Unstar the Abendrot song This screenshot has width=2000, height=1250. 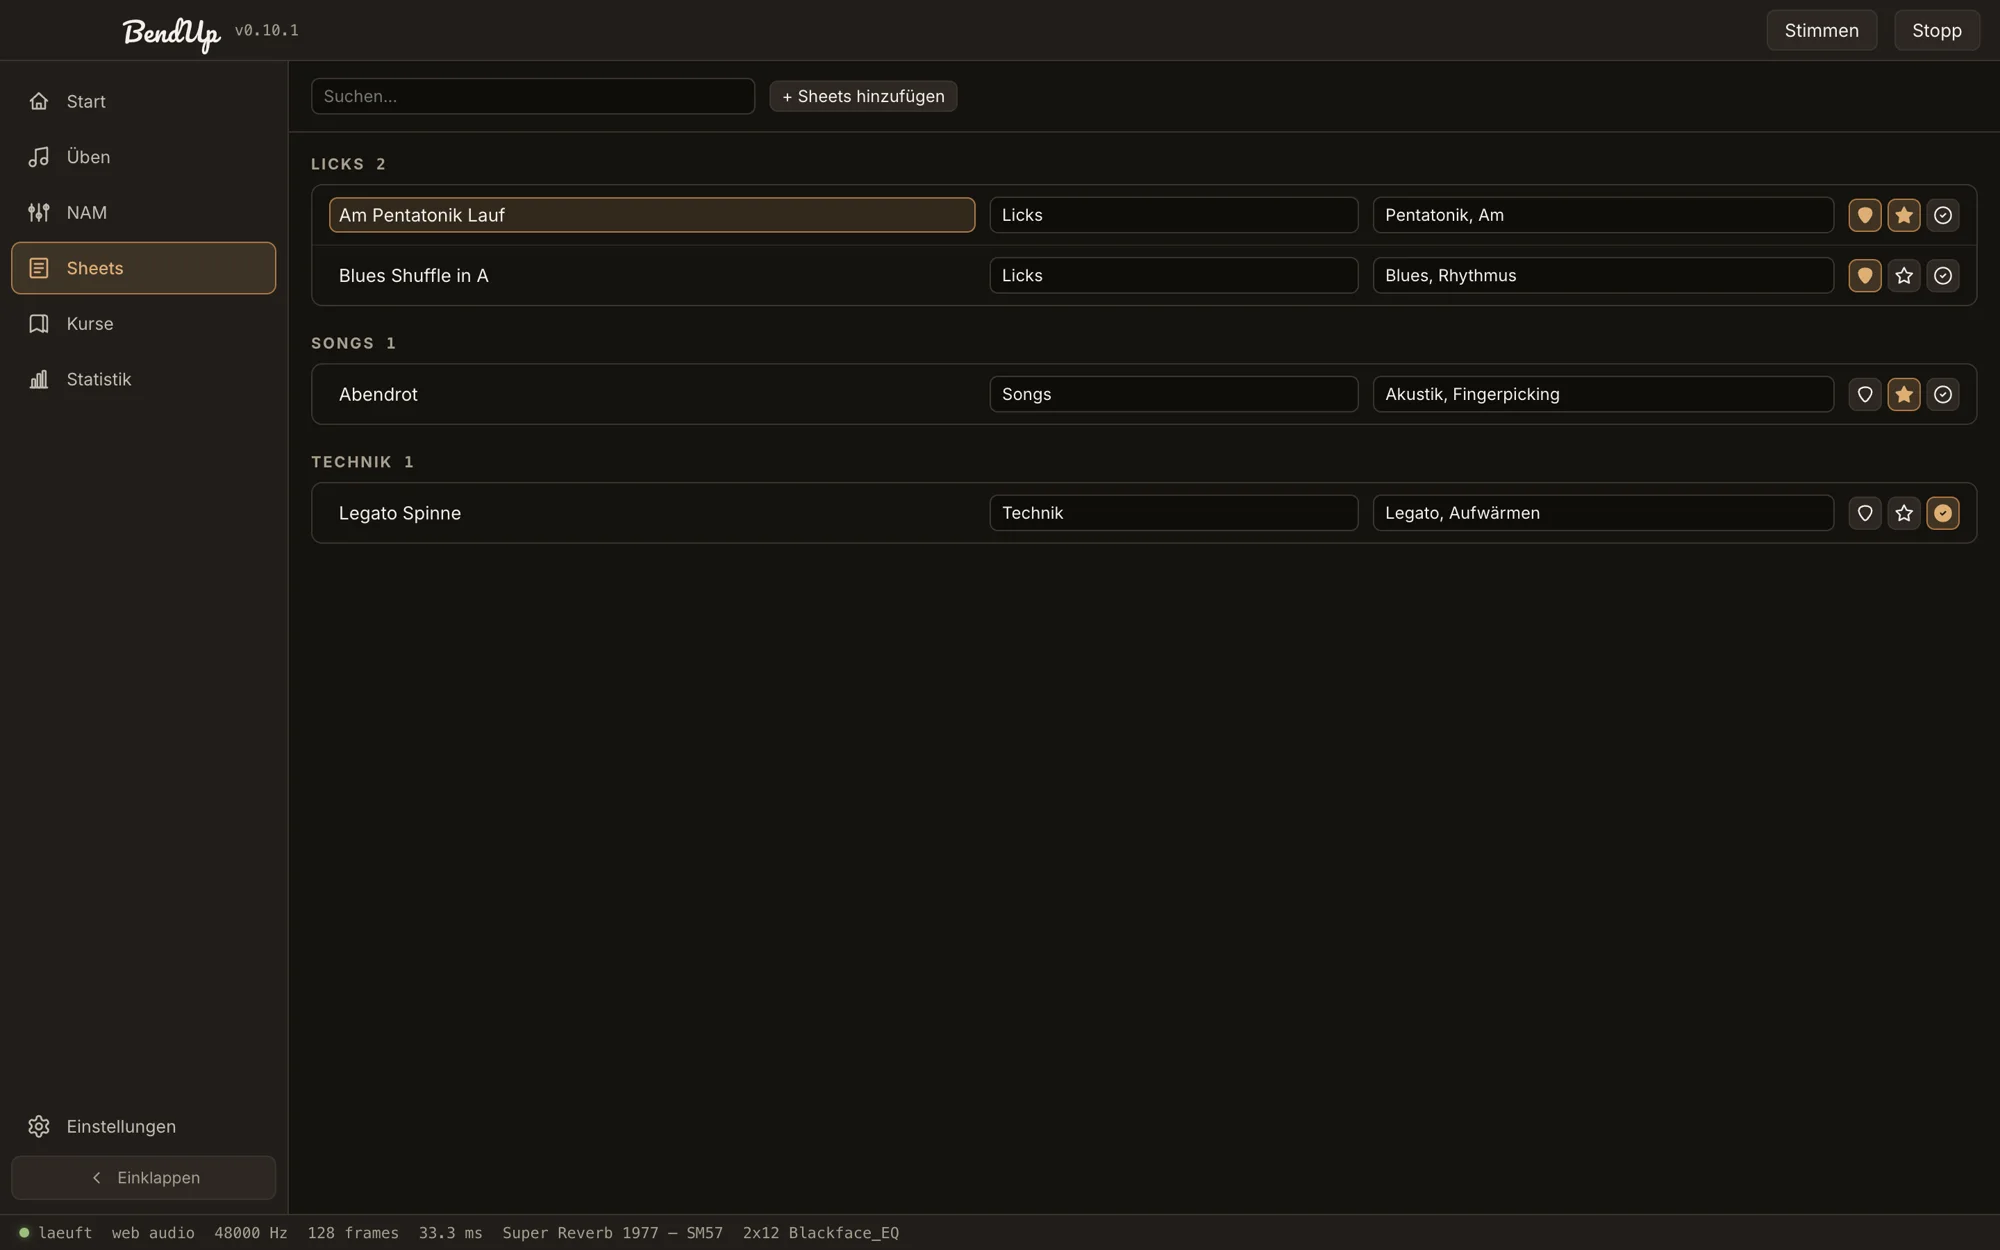click(1904, 394)
